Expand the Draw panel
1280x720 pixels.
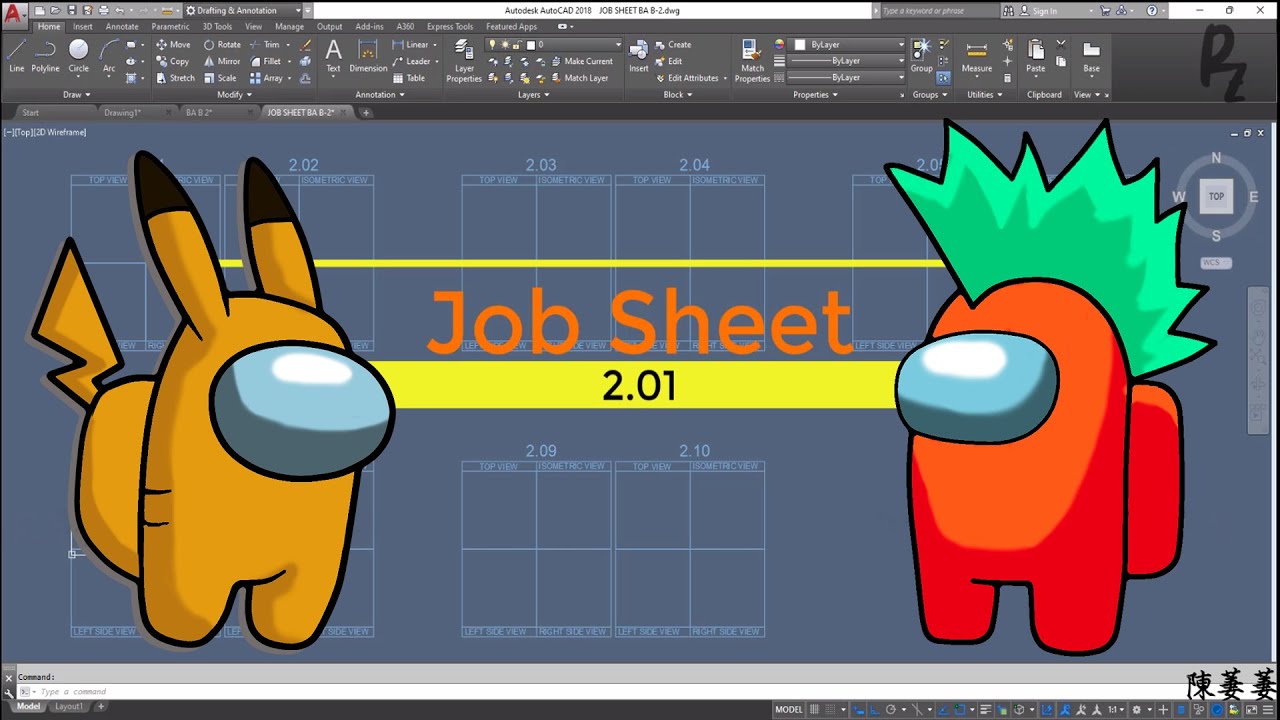76,95
